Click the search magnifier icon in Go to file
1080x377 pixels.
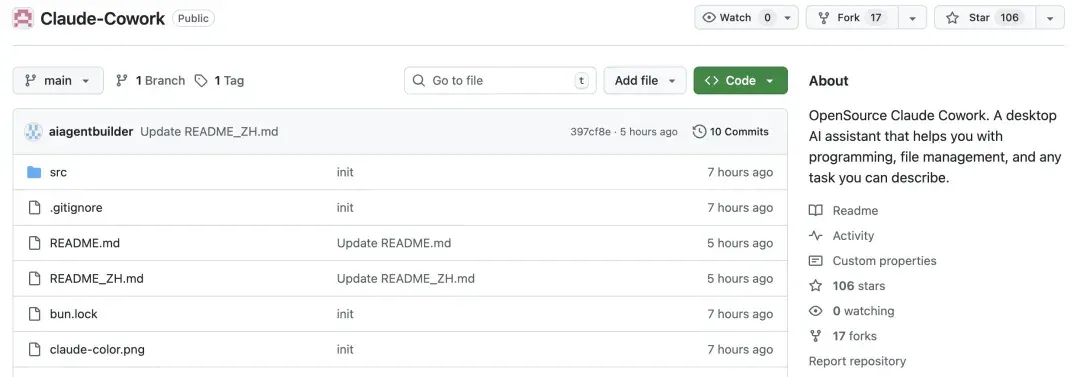pos(419,81)
